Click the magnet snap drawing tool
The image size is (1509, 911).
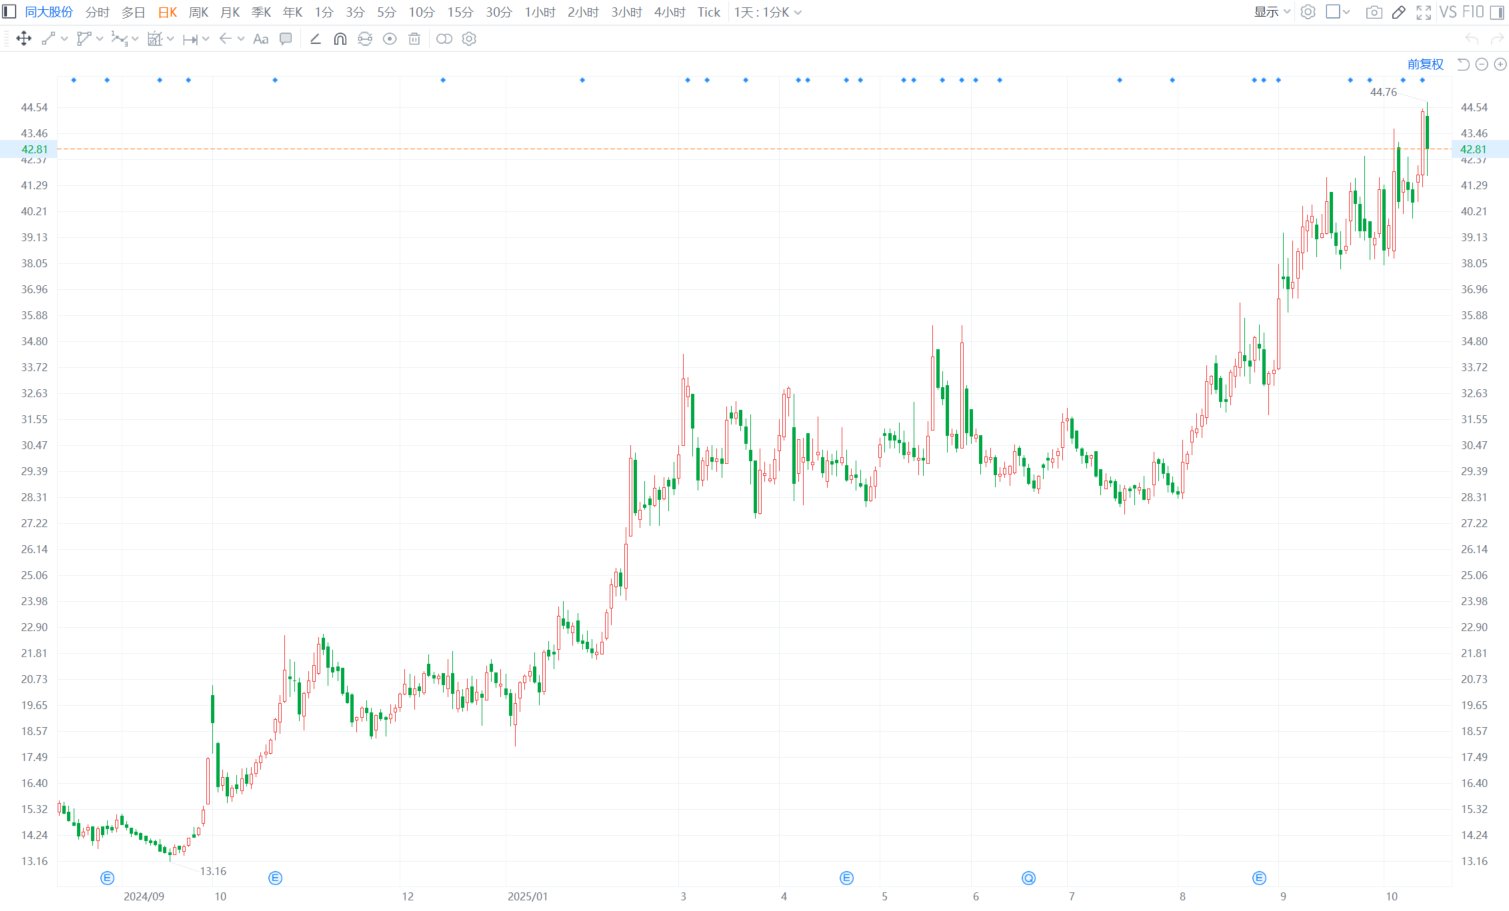(x=340, y=39)
